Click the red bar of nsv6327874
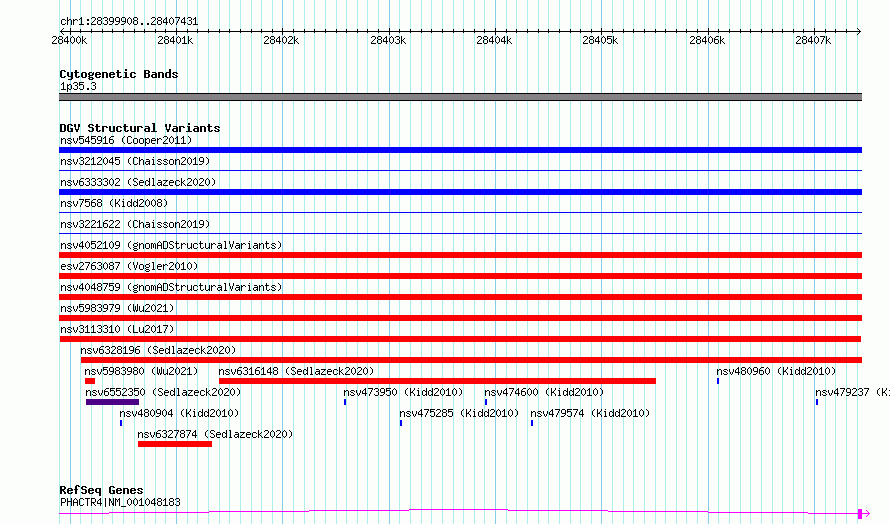This screenshot has width=890, height=524. click(x=175, y=444)
